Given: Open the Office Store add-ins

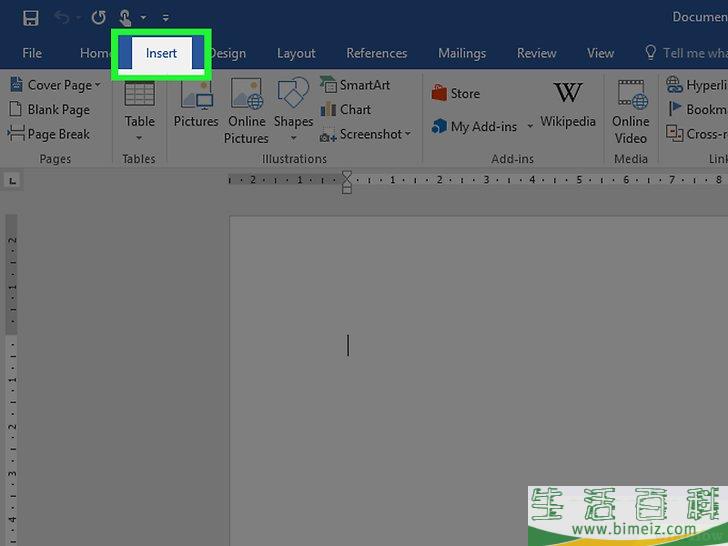Looking at the screenshot, I should click(456, 93).
